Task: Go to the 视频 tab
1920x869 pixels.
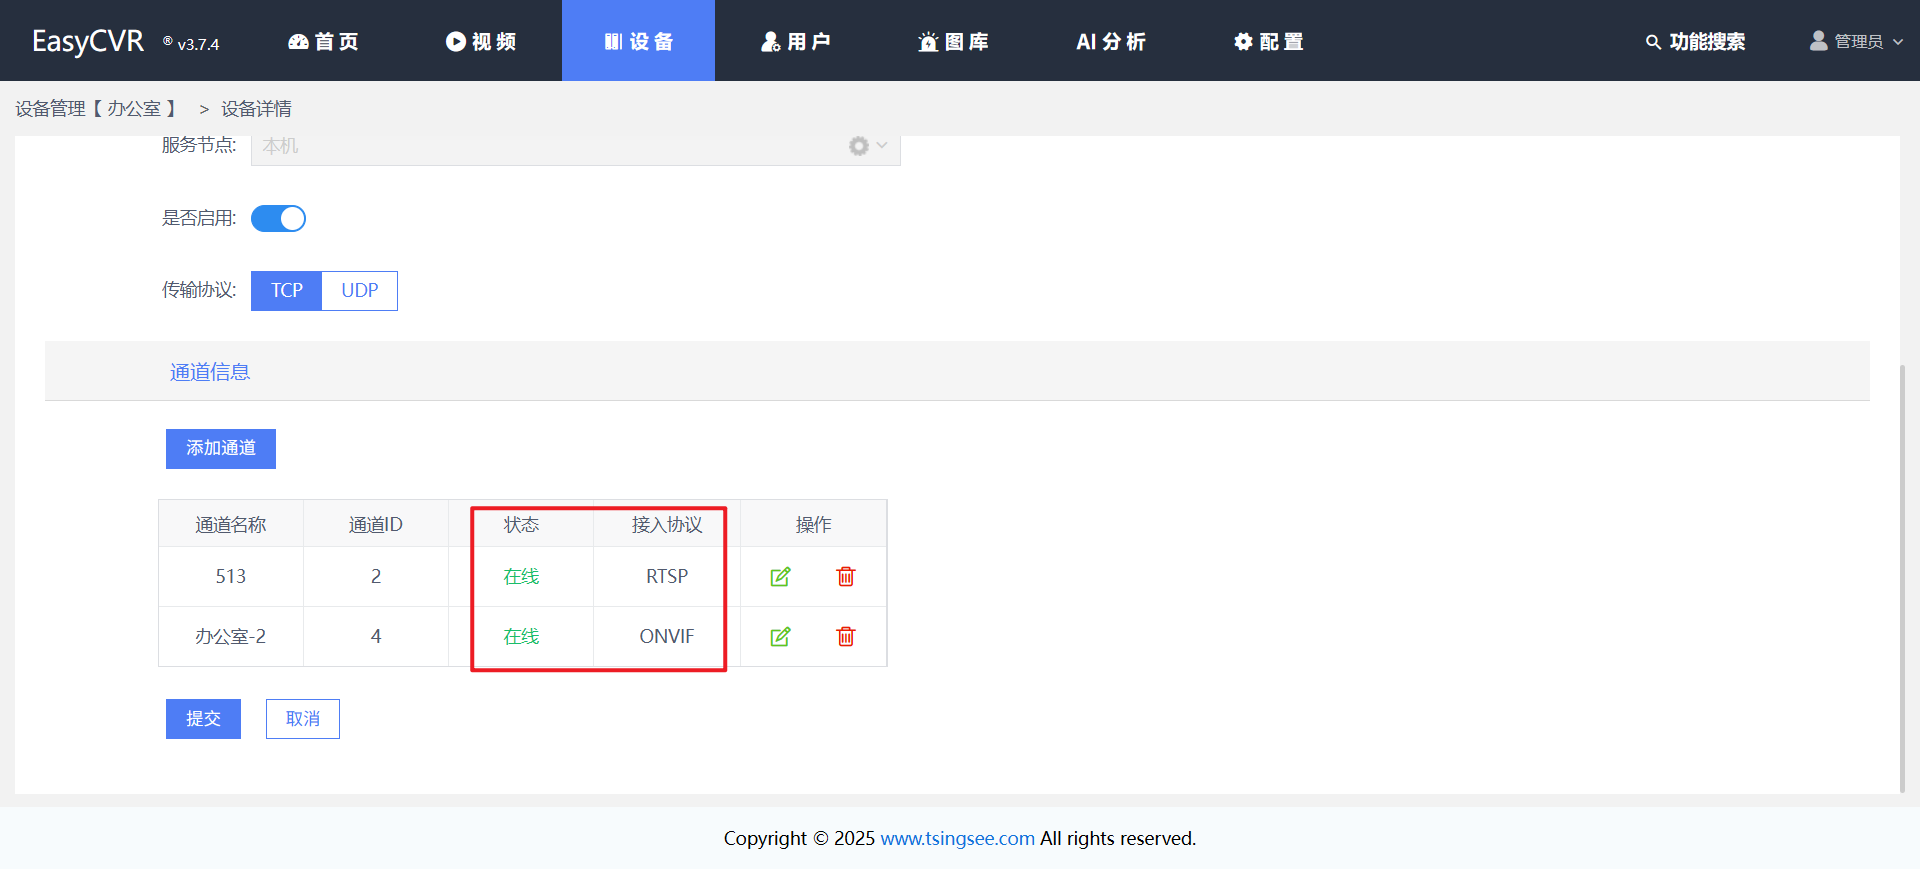Action: (x=481, y=41)
